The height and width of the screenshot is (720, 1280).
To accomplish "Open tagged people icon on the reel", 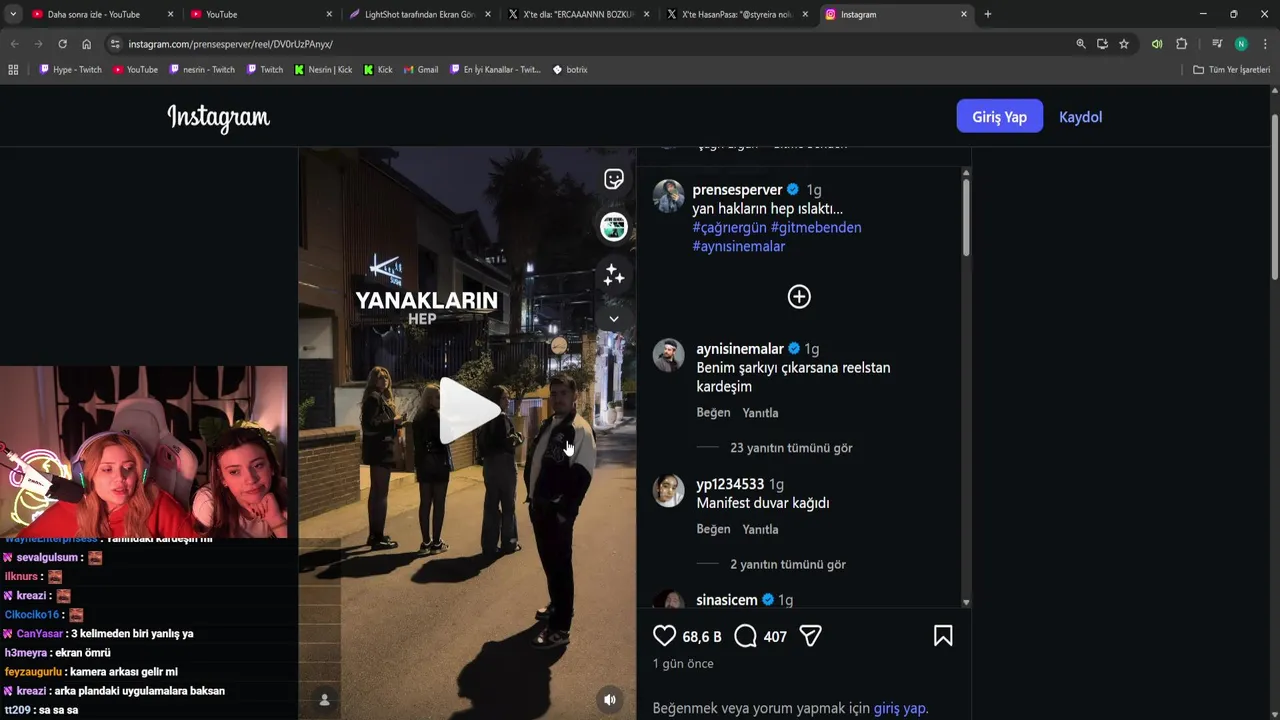I will 324,700.
